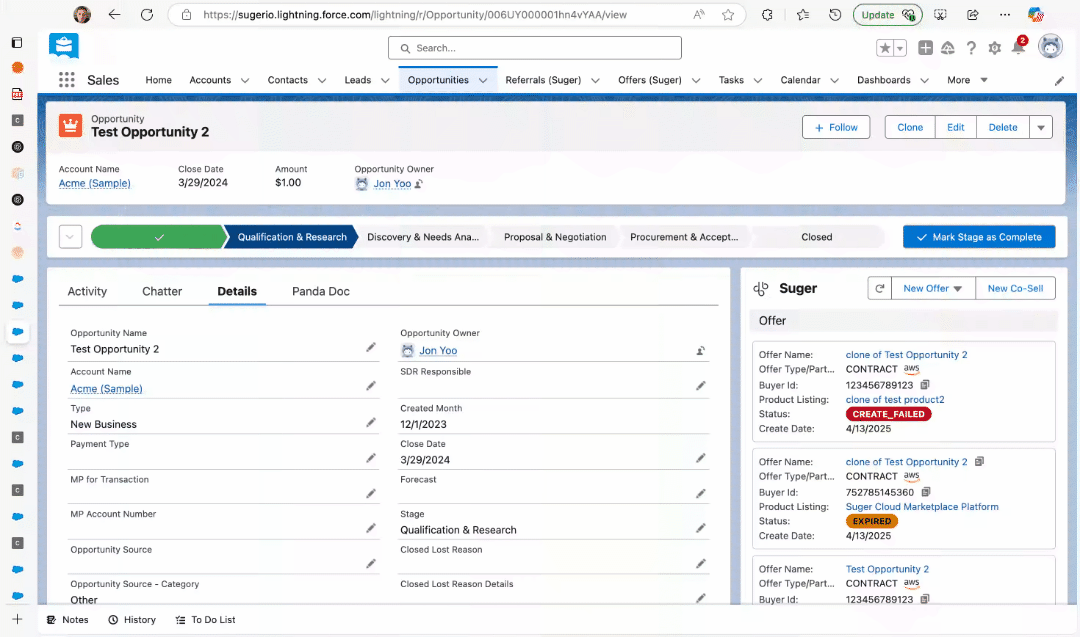Refresh the Suger panel
Screen dimensions: 1080x637
pyautogui.click(x=880, y=289)
